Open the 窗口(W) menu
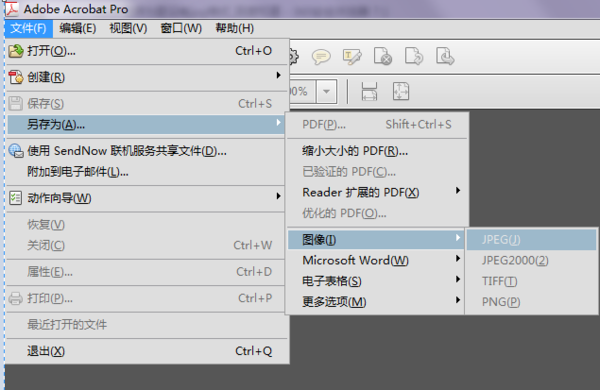 181,28
